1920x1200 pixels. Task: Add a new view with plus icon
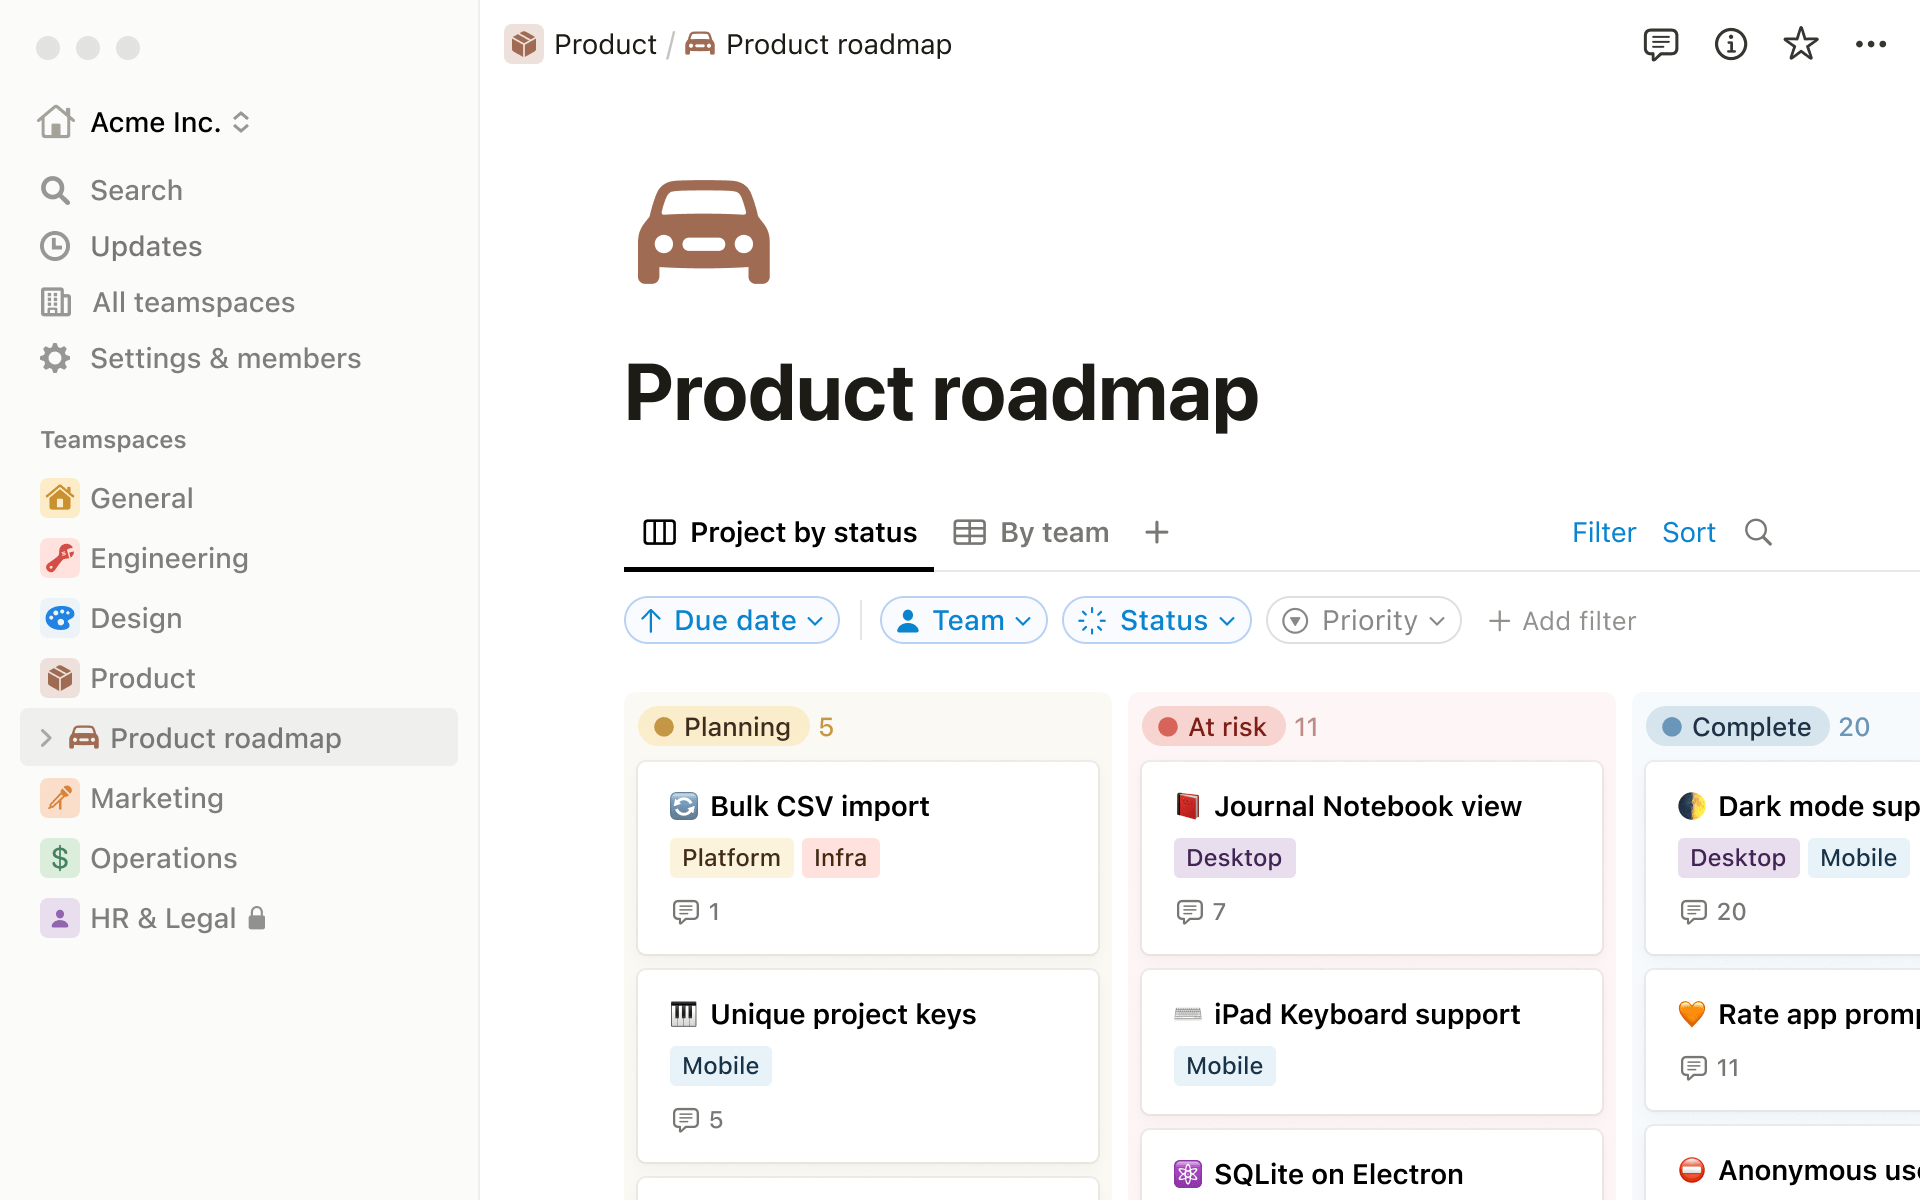pos(1156,532)
